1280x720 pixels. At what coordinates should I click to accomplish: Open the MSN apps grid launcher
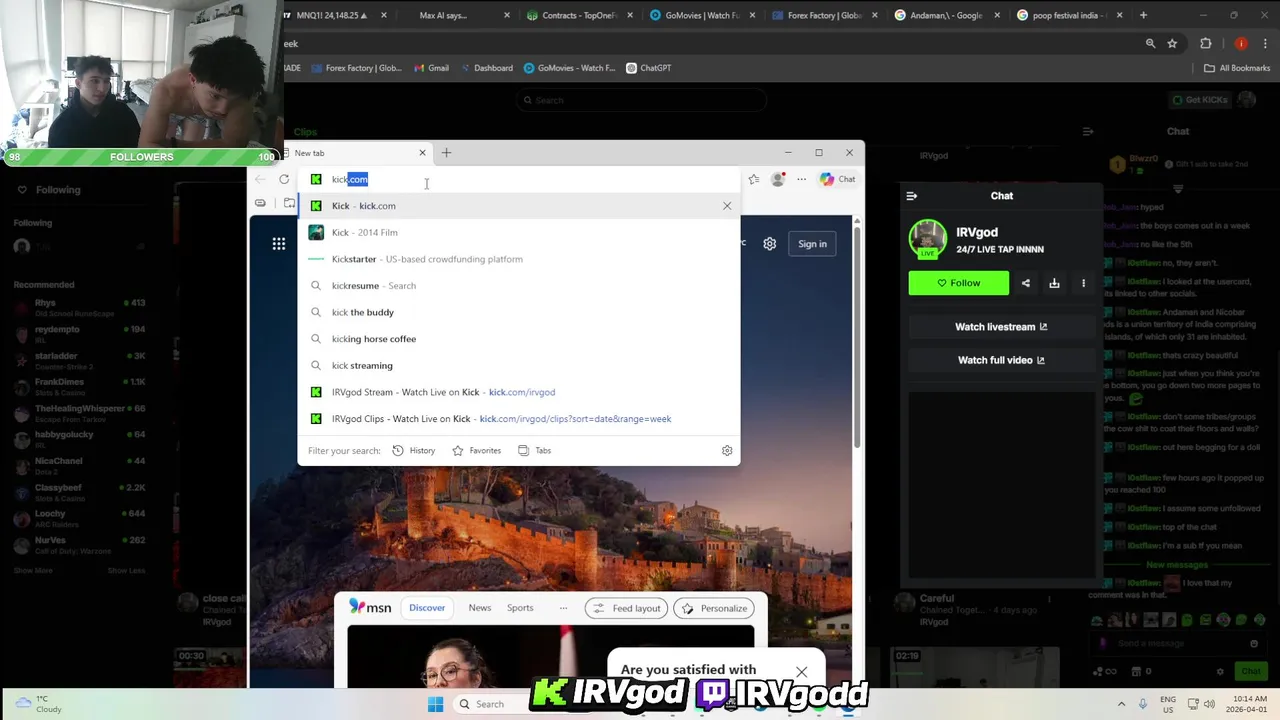(x=279, y=244)
